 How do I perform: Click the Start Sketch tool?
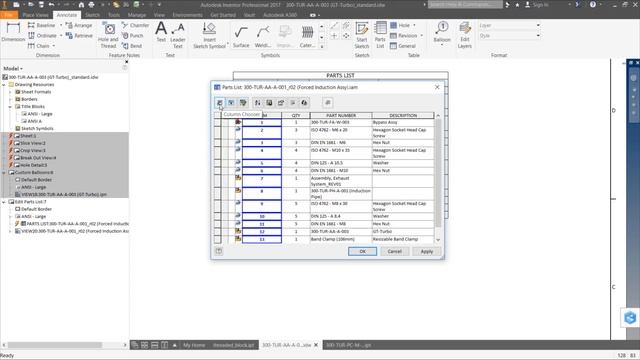362,36
